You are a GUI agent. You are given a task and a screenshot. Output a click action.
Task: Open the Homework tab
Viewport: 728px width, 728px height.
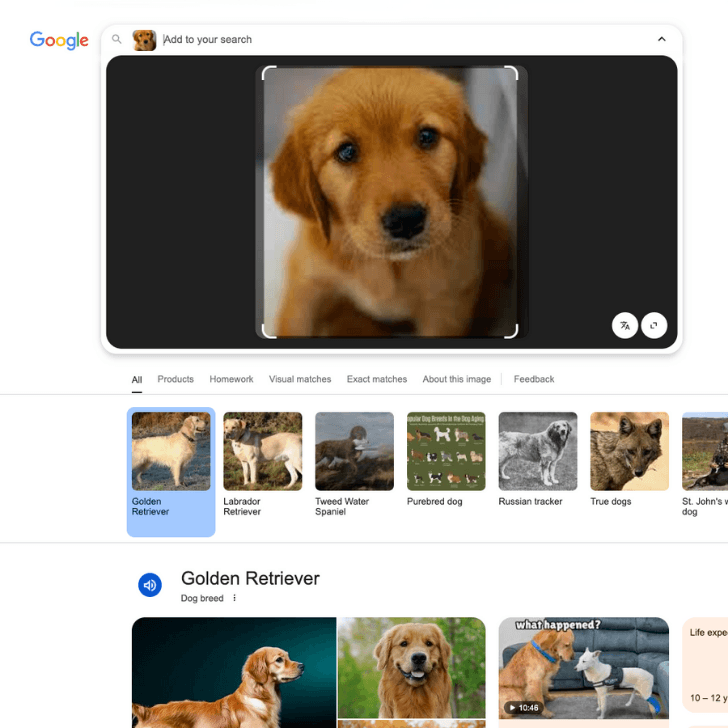[x=231, y=379]
